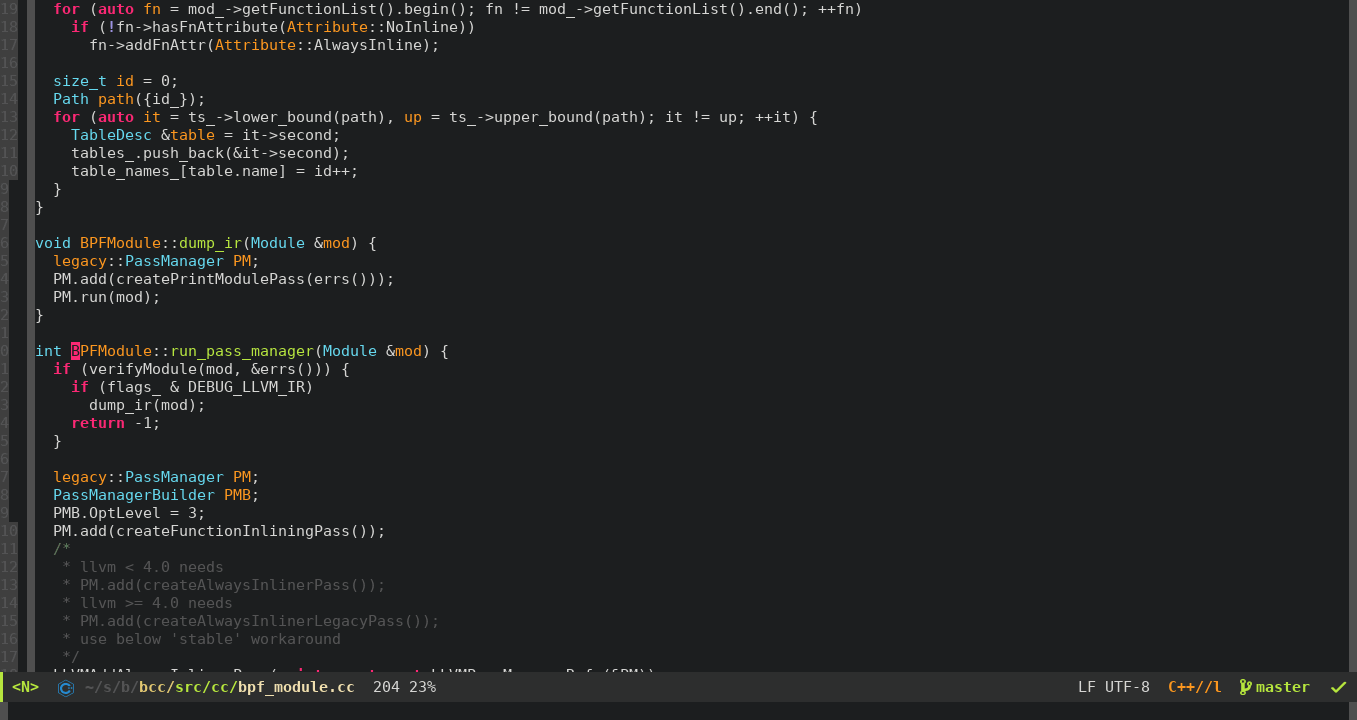Click the 23% buffer position indicator
Screen dimensions: 1357x720
click(422, 687)
